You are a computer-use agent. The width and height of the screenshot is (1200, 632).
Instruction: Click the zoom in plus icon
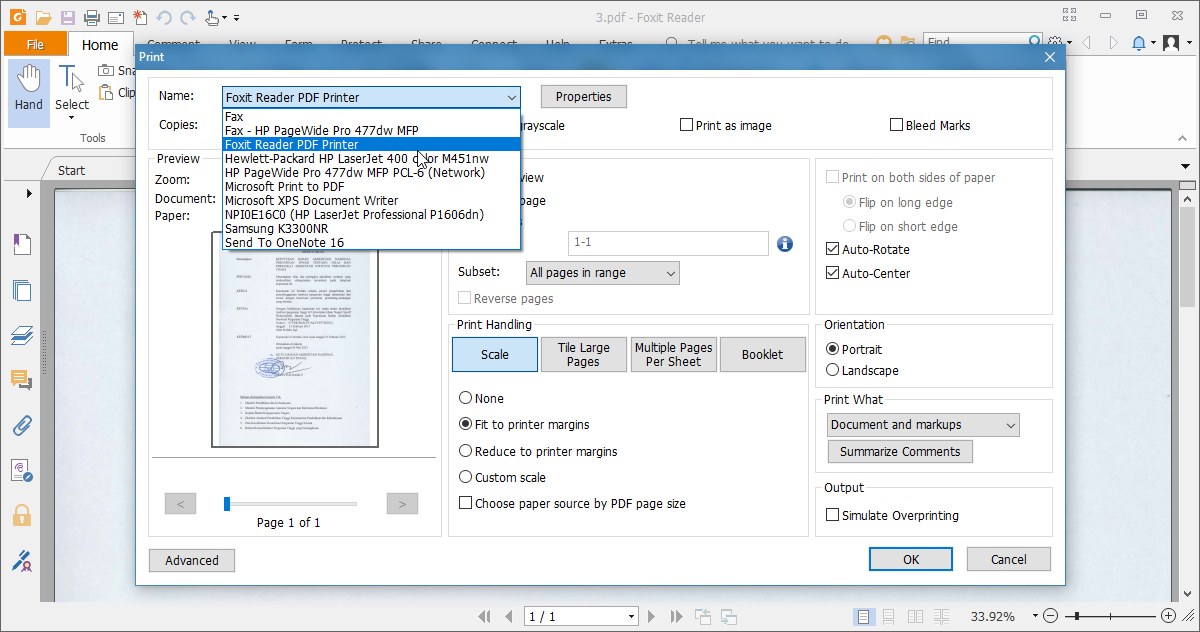pos(1168,616)
